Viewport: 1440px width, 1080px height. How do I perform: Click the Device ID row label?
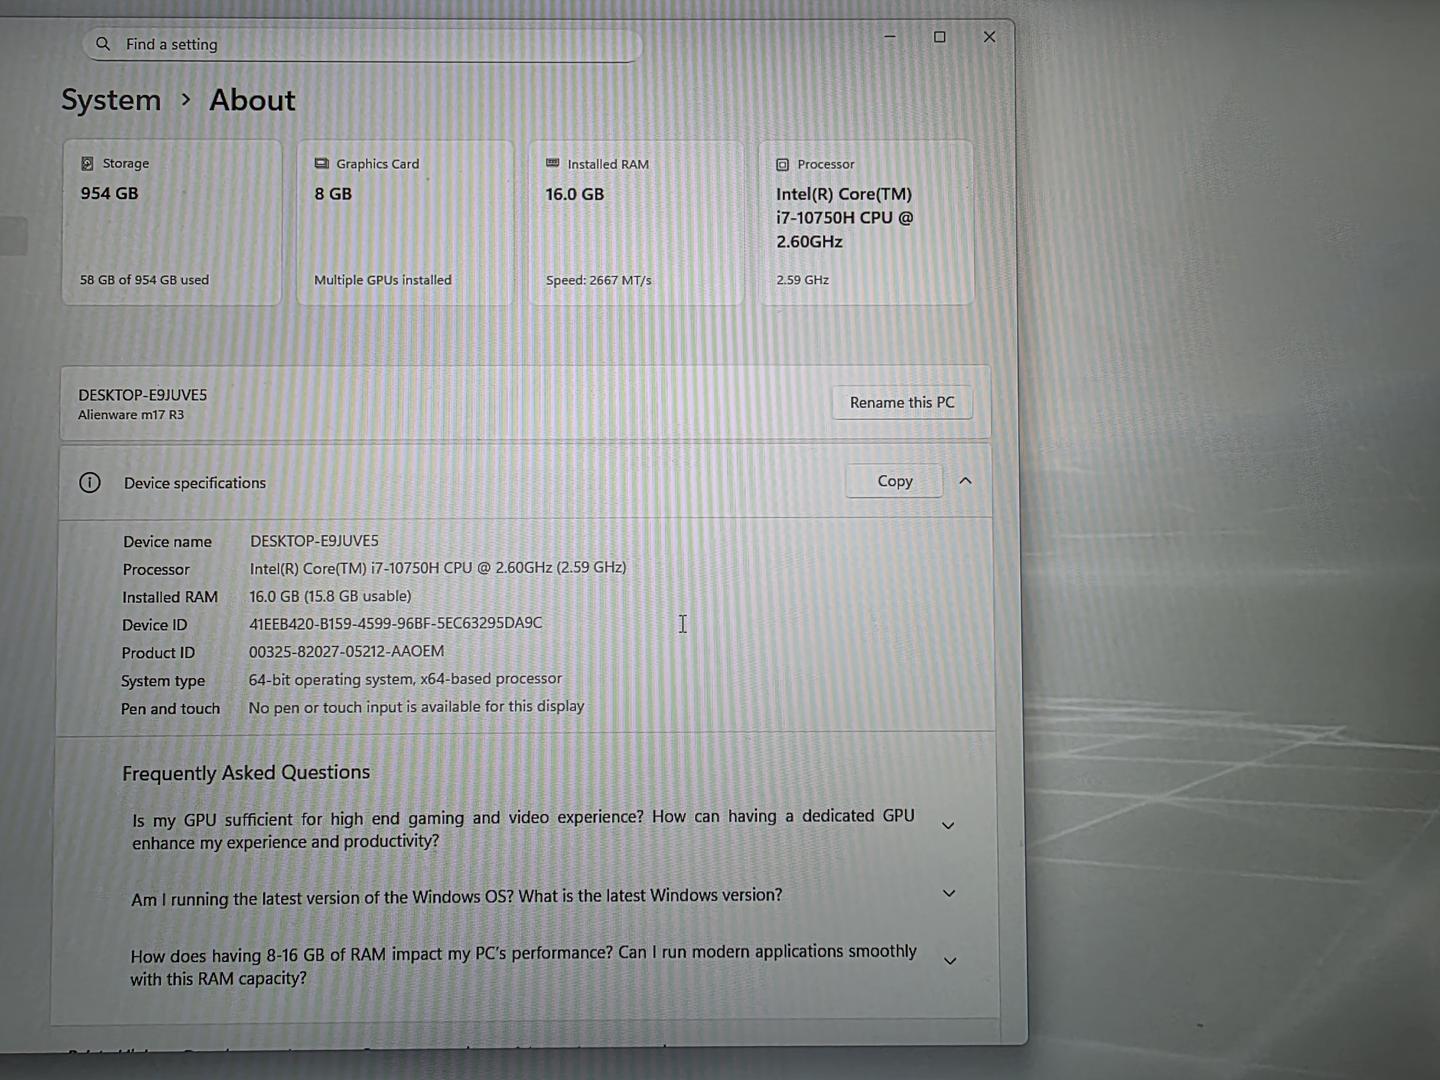[154, 625]
